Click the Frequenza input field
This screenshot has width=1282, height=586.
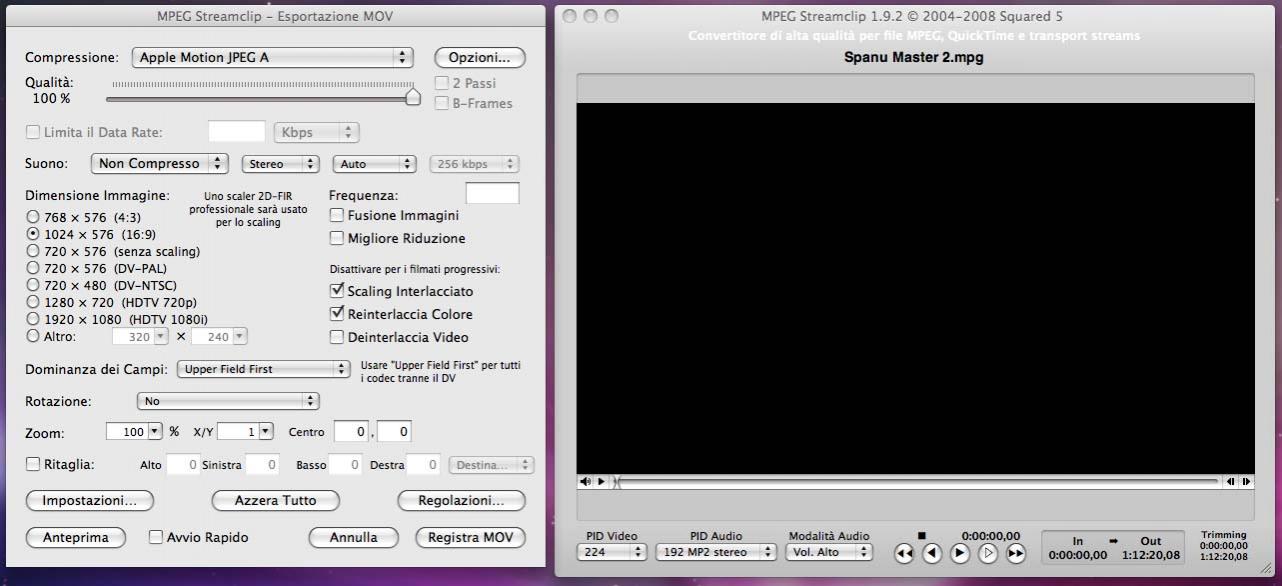[x=493, y=194]
